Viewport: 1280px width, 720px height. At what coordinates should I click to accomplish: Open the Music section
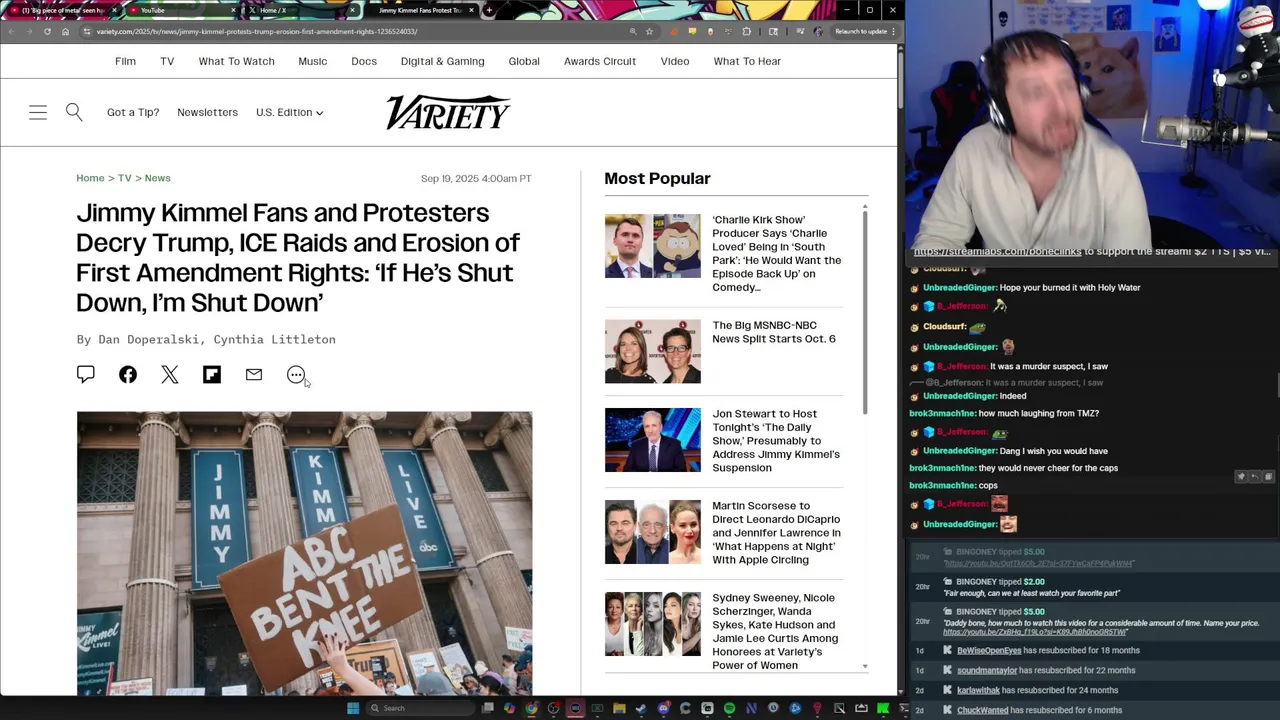312,61
